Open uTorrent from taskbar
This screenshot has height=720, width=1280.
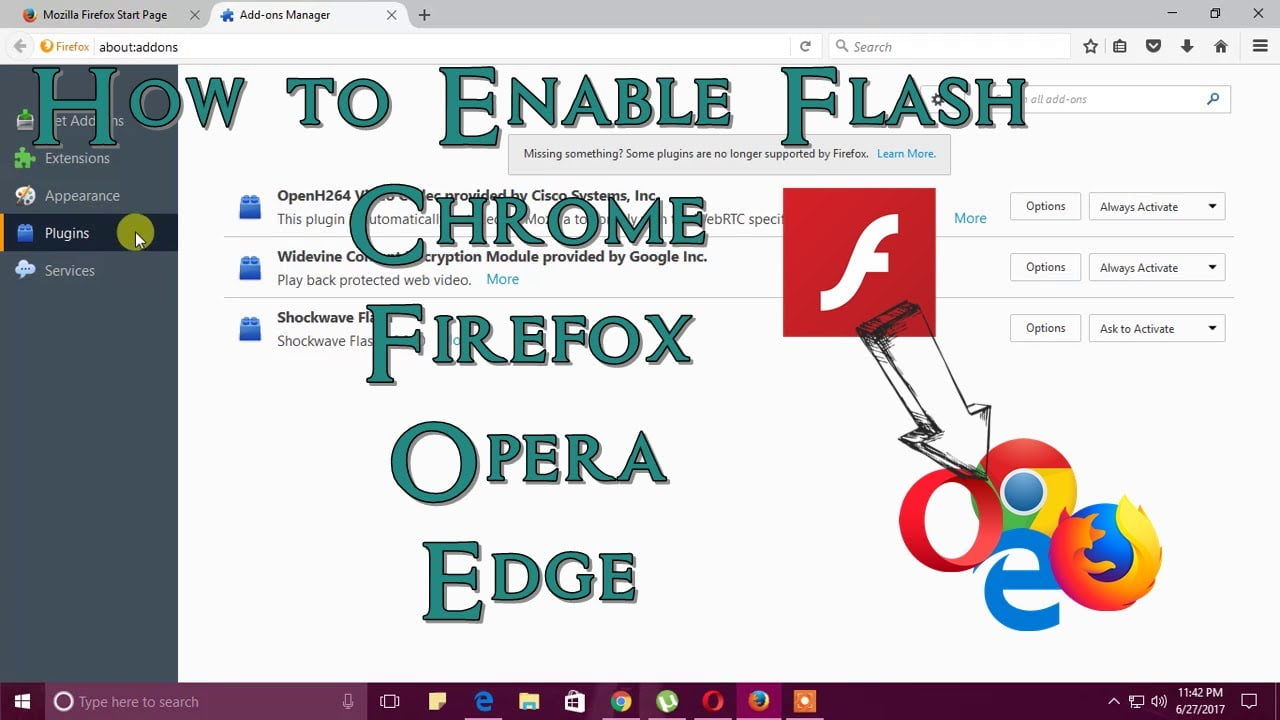point(667,701)
